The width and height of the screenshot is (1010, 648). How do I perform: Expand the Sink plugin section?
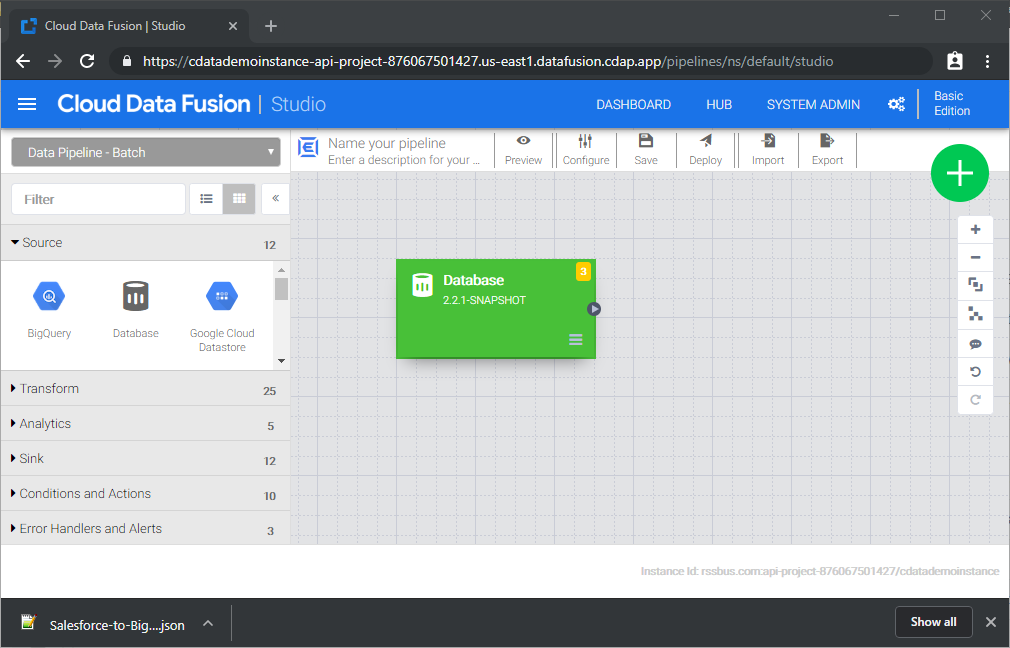pos(32,459)
